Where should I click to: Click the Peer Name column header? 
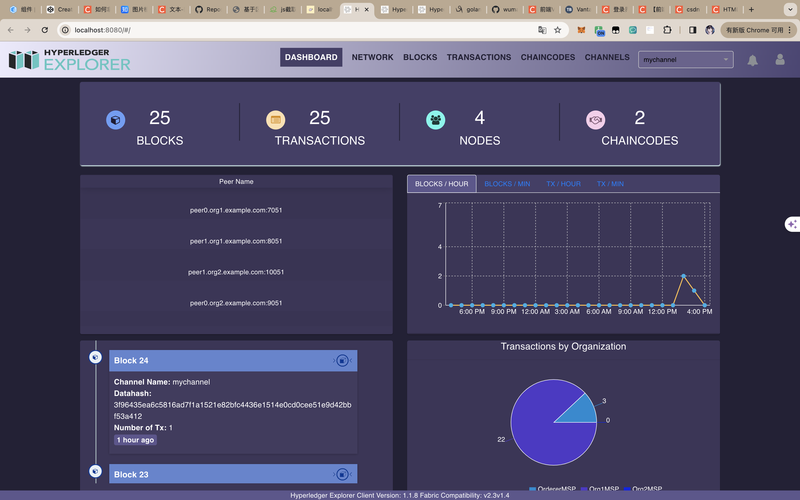click(x=236, y=182)
